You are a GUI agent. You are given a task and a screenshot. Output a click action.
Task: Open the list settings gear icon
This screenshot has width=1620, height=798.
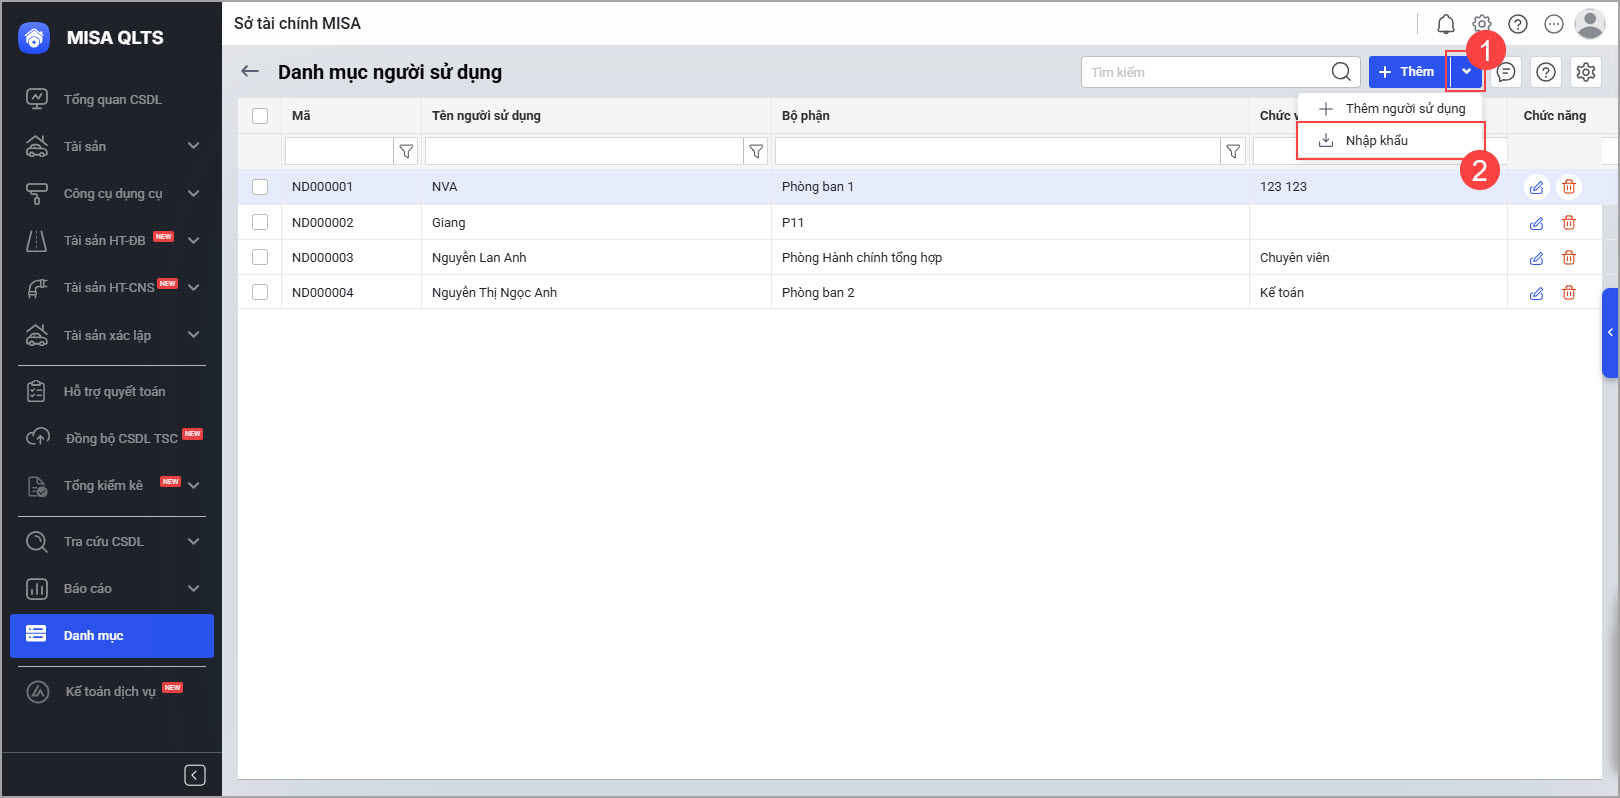pos(1586,72)
